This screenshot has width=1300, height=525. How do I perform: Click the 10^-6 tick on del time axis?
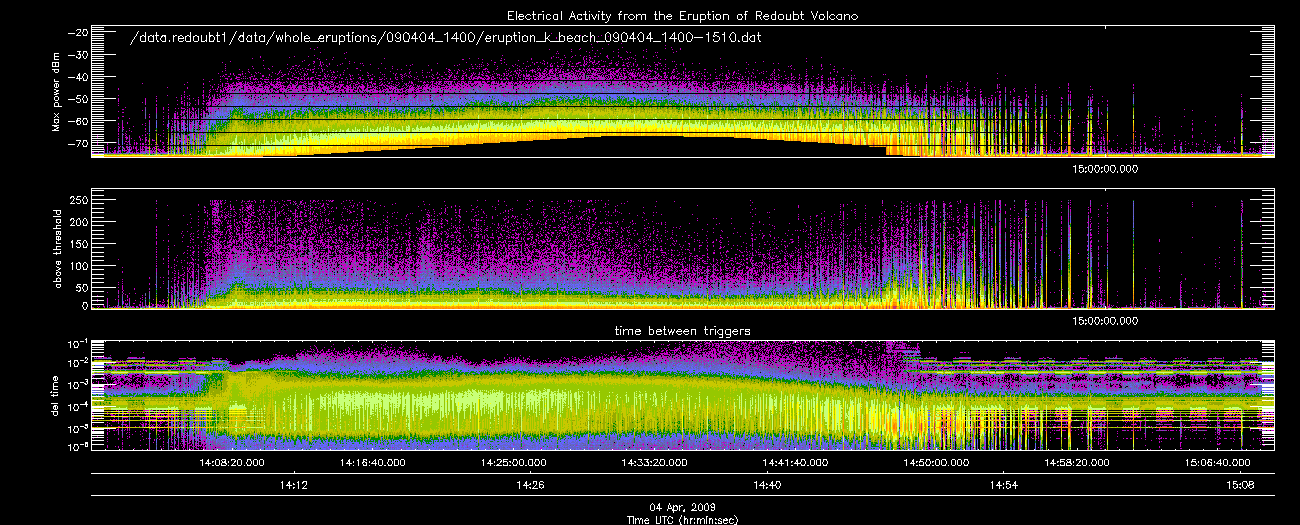[77, 447]
